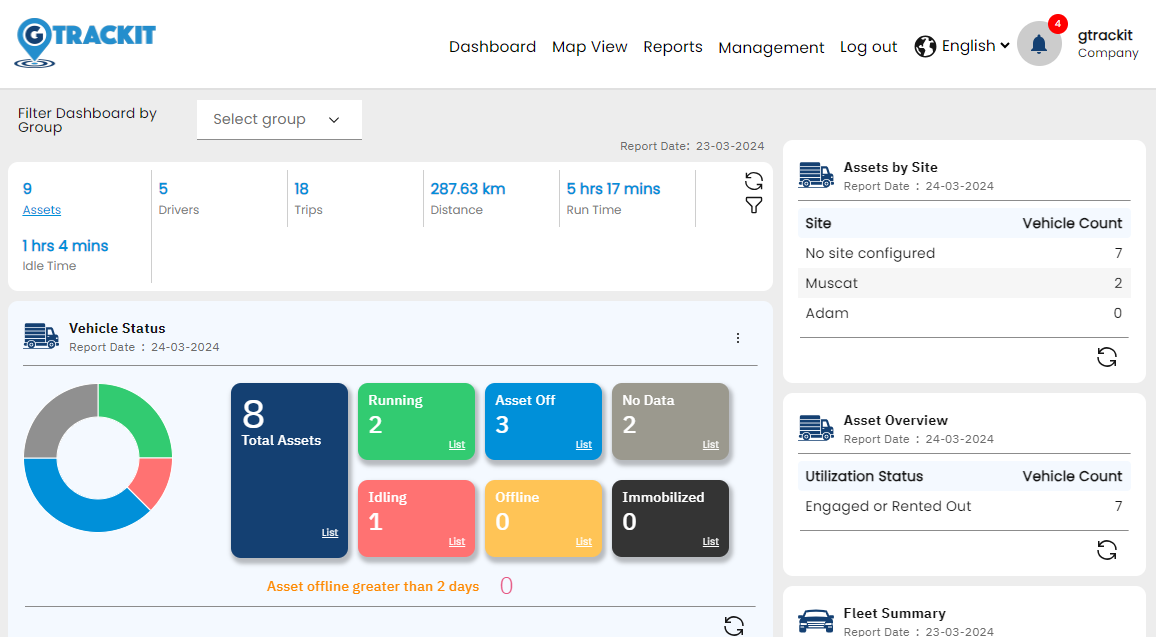Refresh the Assets by Site widget

tap(1107, 358)
